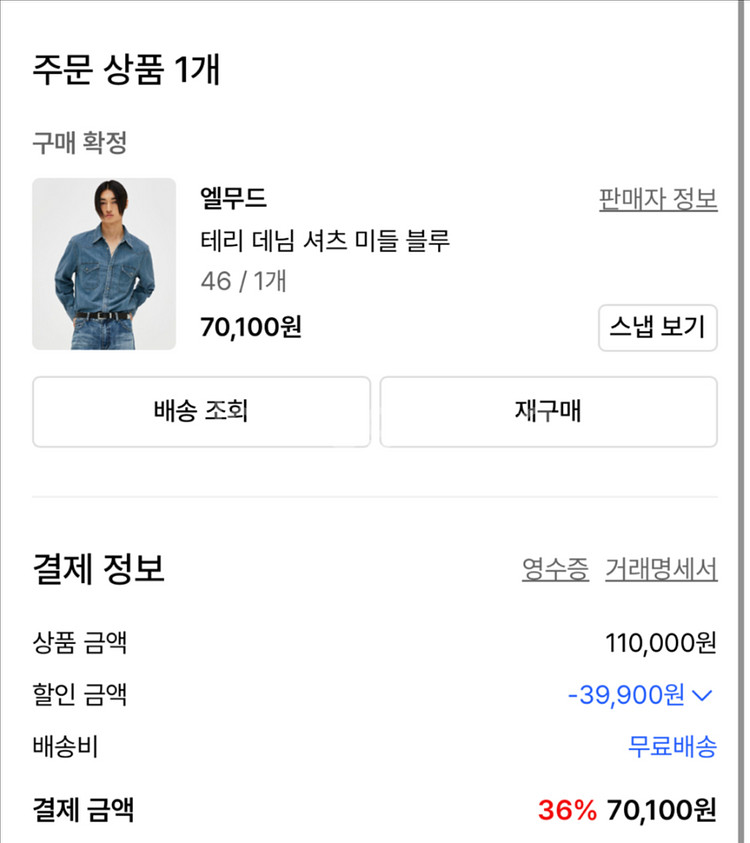The image size is (750, 843).
Task: Select the 재구매 repurchase button
Action: tap(548, 411)
